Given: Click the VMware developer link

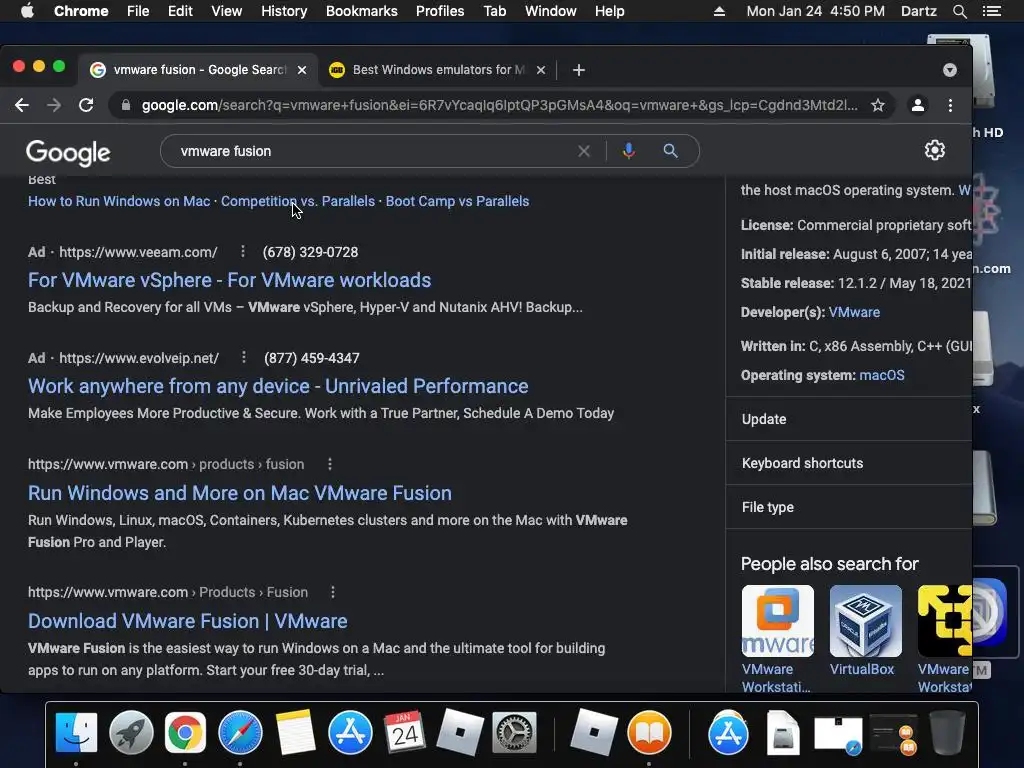Looking at the screenshot, I should [854, 312].
